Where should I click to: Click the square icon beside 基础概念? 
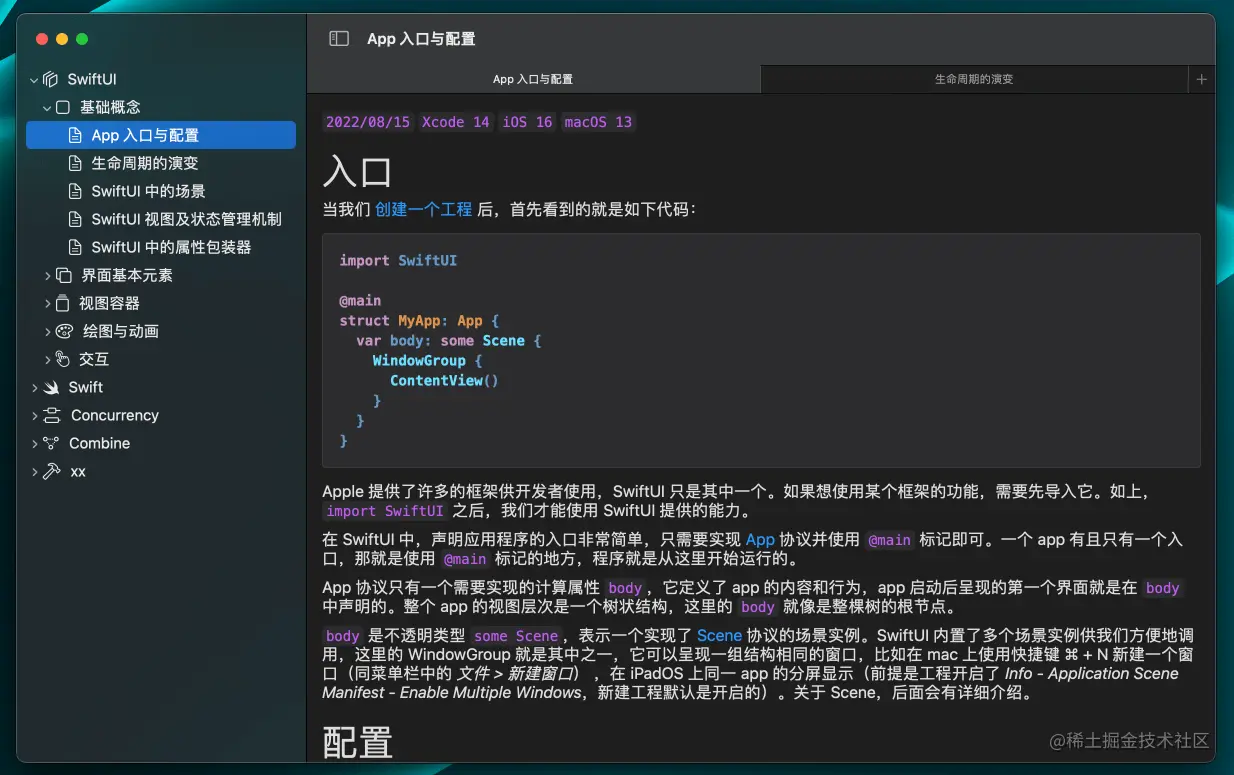[63, 107]
